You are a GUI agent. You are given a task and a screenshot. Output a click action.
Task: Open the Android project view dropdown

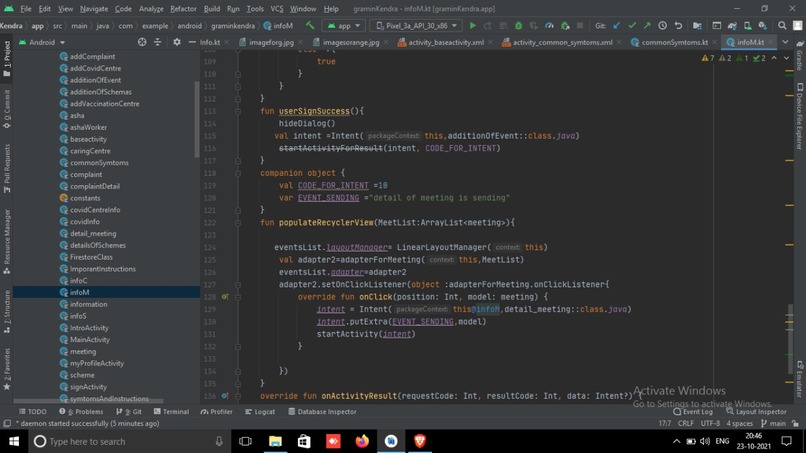pos(42,42)
